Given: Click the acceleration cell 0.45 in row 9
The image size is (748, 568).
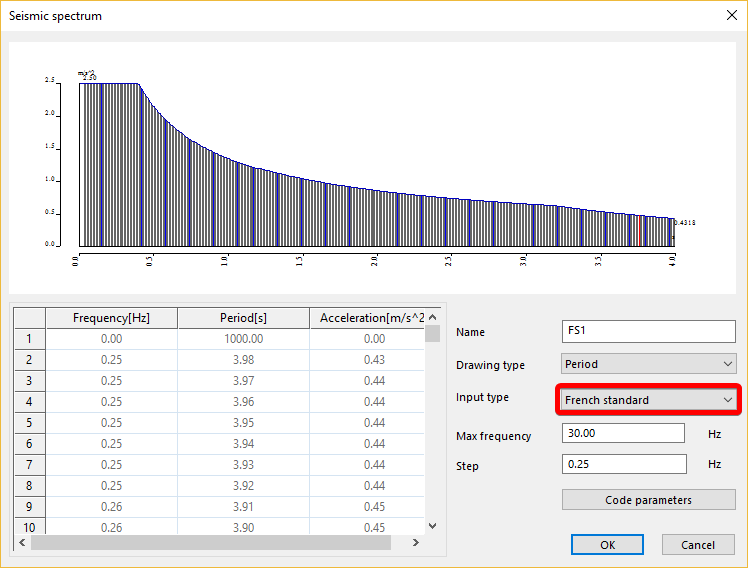Looking at the screenshot, I should 367,506.
